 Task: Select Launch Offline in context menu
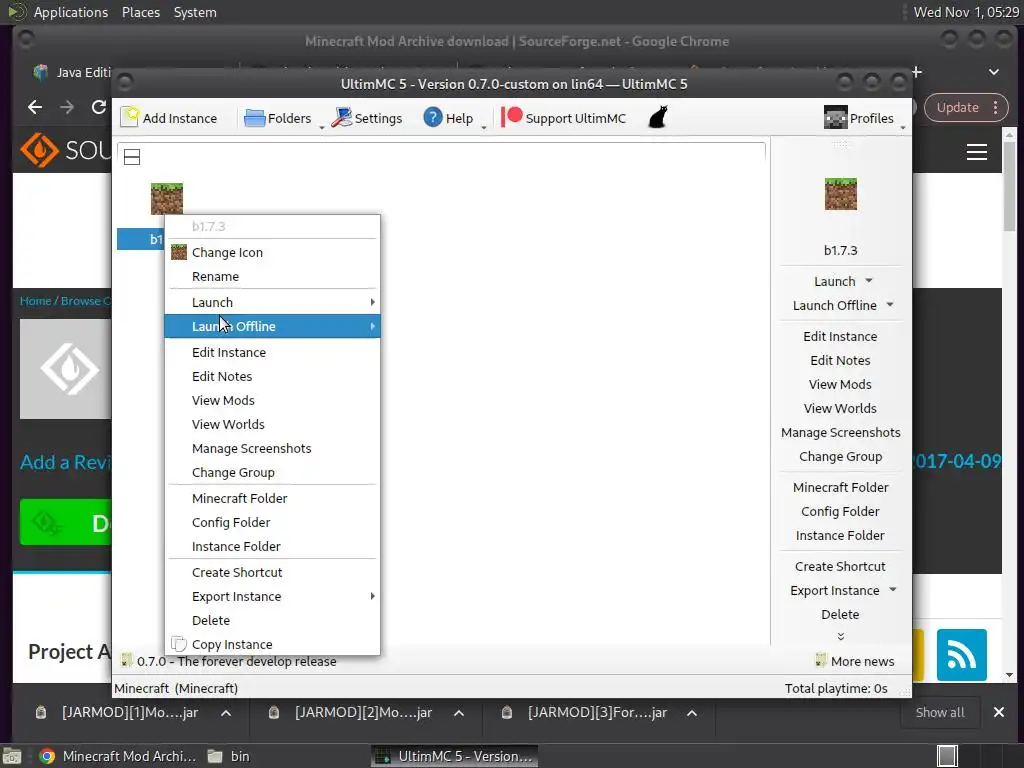pos(272,326)
